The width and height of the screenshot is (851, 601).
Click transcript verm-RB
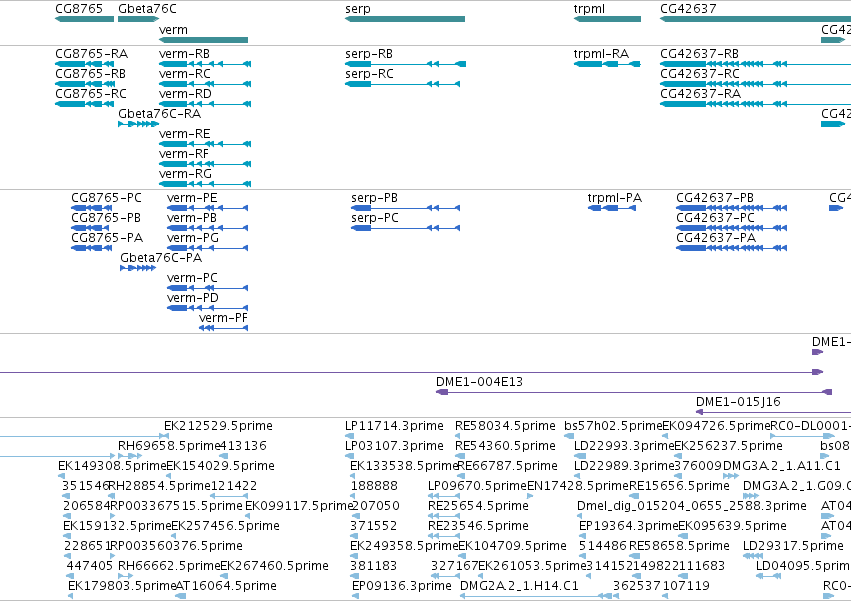[205, 64]
